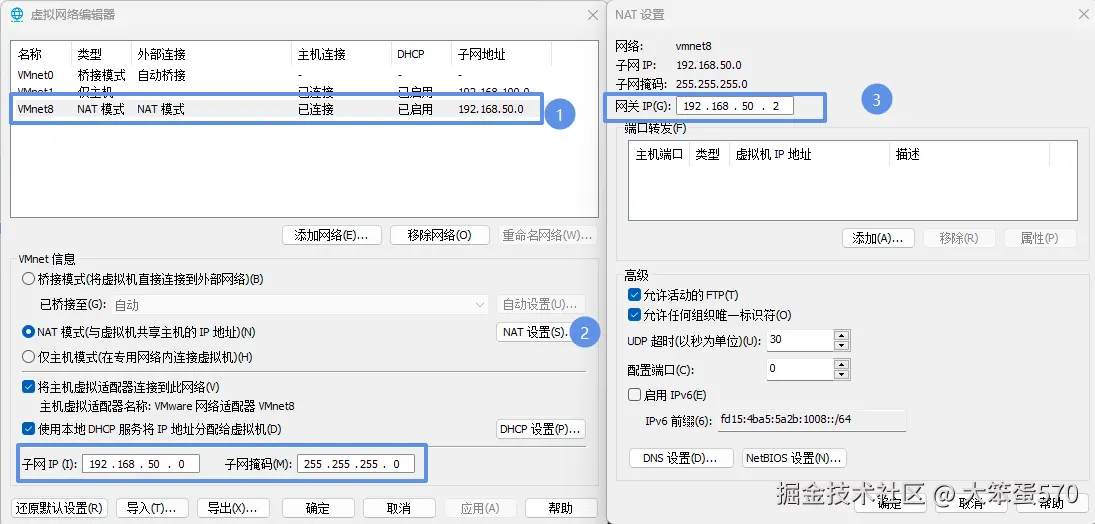This screenshot has height=524, width=1095.
Task: Toggle 使用本地 DHCP 服务 checkbox
Action: click(28, 428)
